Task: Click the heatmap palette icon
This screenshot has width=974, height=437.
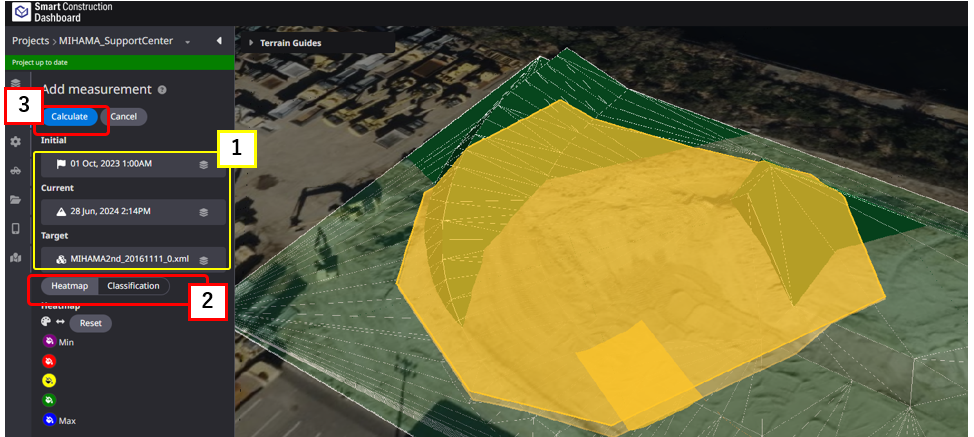Action: click(46, 323)
